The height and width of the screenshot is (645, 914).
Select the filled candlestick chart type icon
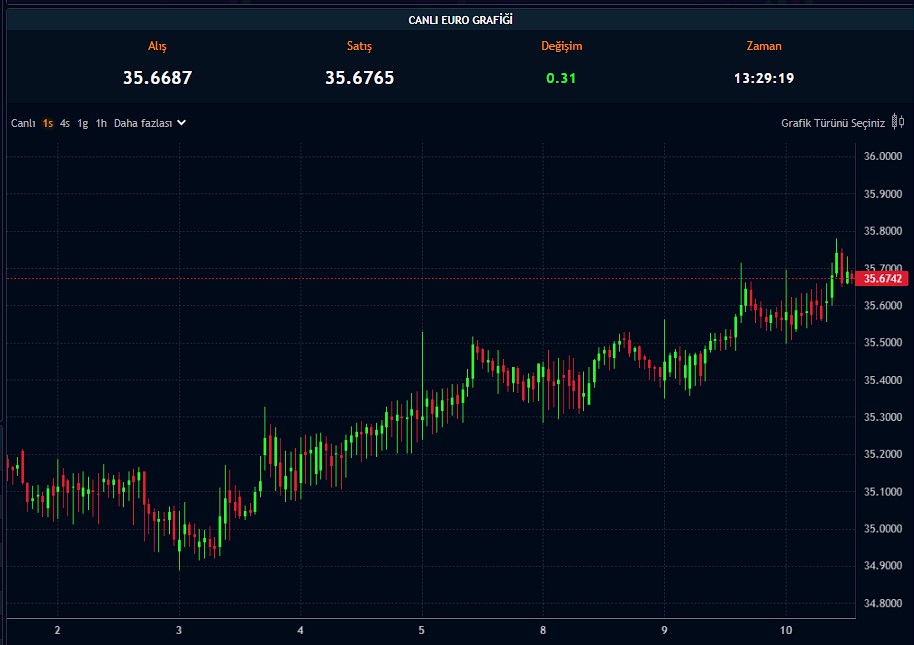click(895, 123)
